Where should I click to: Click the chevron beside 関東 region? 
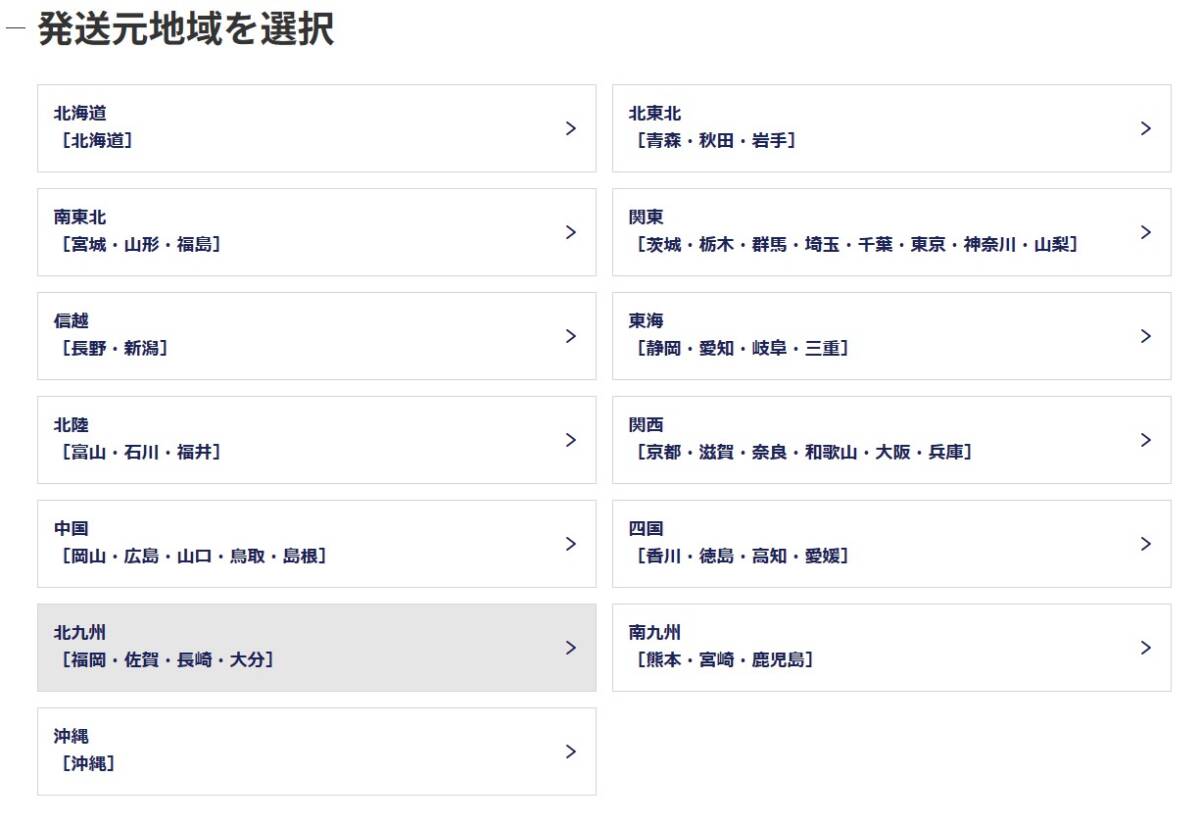pyautogui.click(x=1146, y=232)
